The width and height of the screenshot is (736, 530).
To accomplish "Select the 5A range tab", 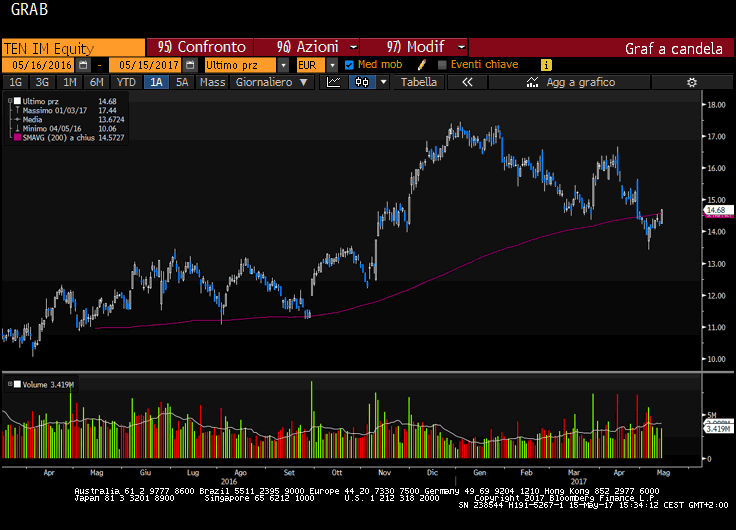I will click(182, 82).
